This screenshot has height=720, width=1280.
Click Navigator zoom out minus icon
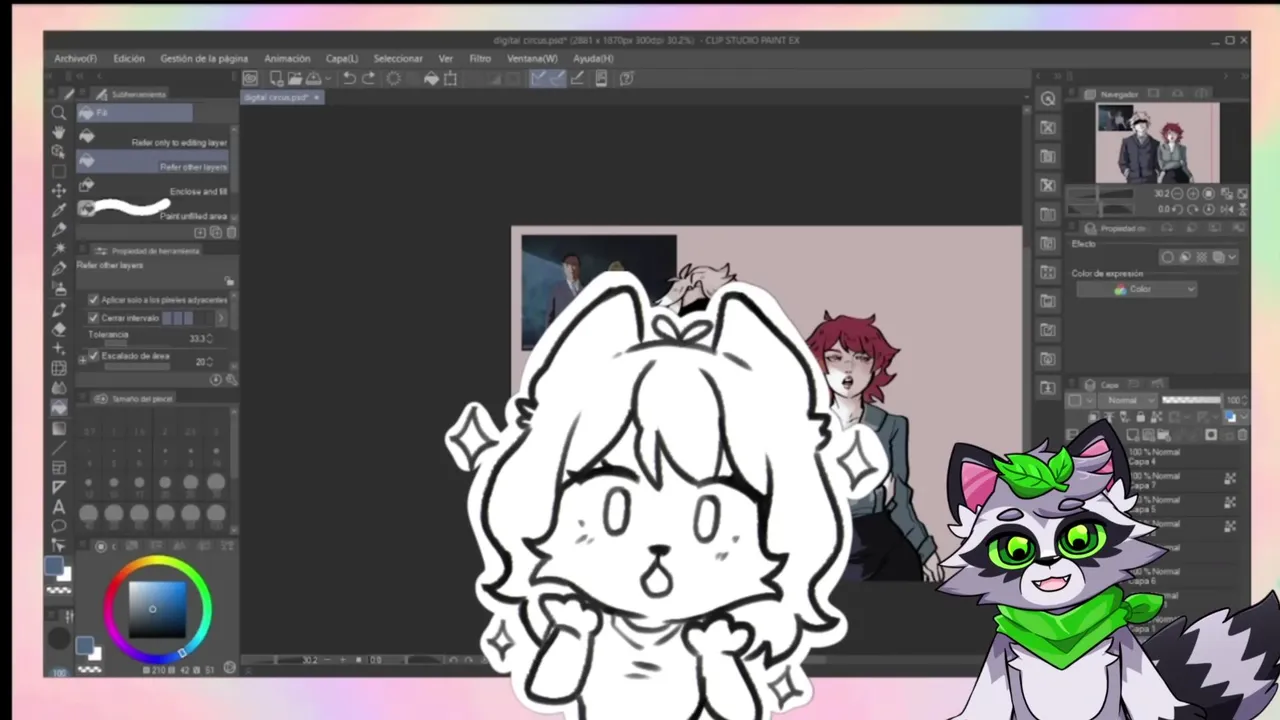1177,194
